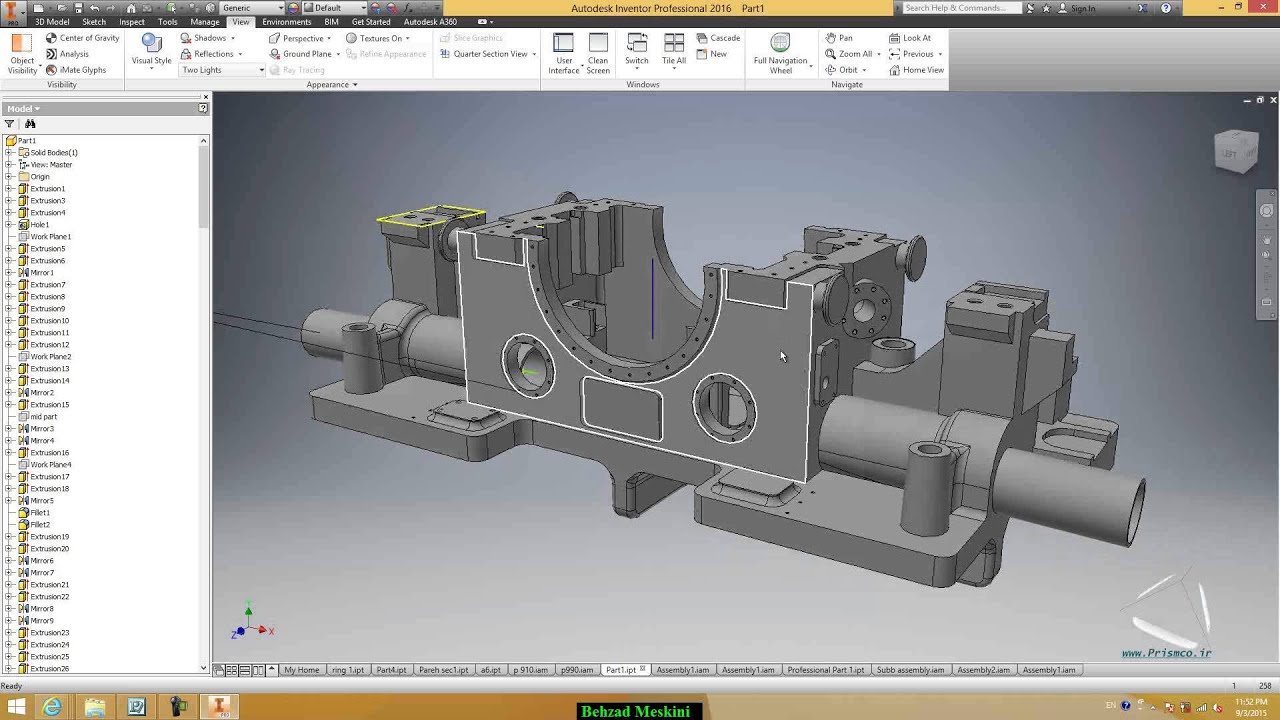Open File Explorer from the taskbar
The width and height of the screenshot is (1280, 720).
pos(94,707)
